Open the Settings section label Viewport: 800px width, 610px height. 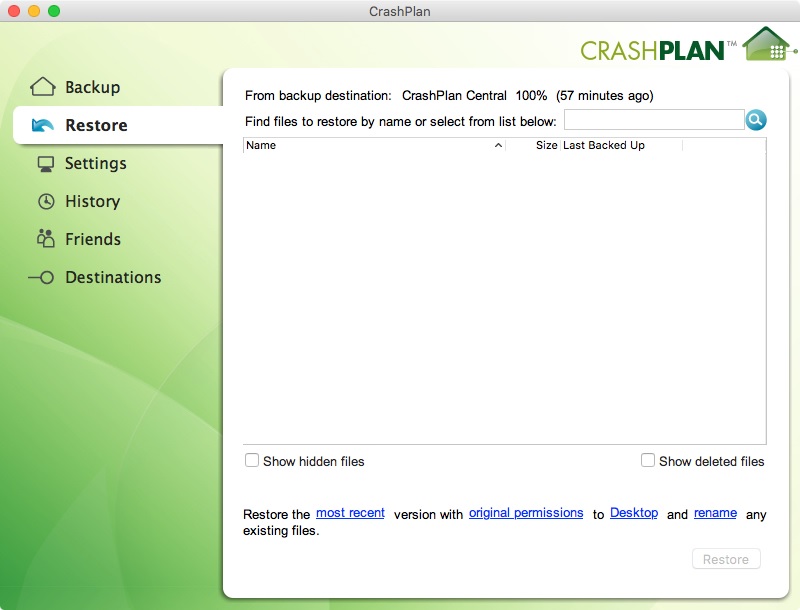(96, 163)
